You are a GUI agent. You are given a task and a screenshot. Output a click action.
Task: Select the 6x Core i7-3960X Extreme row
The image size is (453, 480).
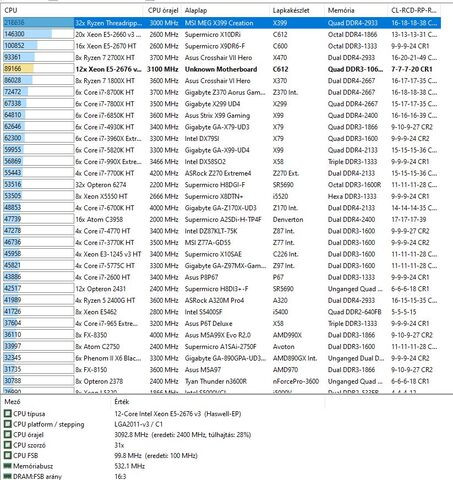coord(222,138)
